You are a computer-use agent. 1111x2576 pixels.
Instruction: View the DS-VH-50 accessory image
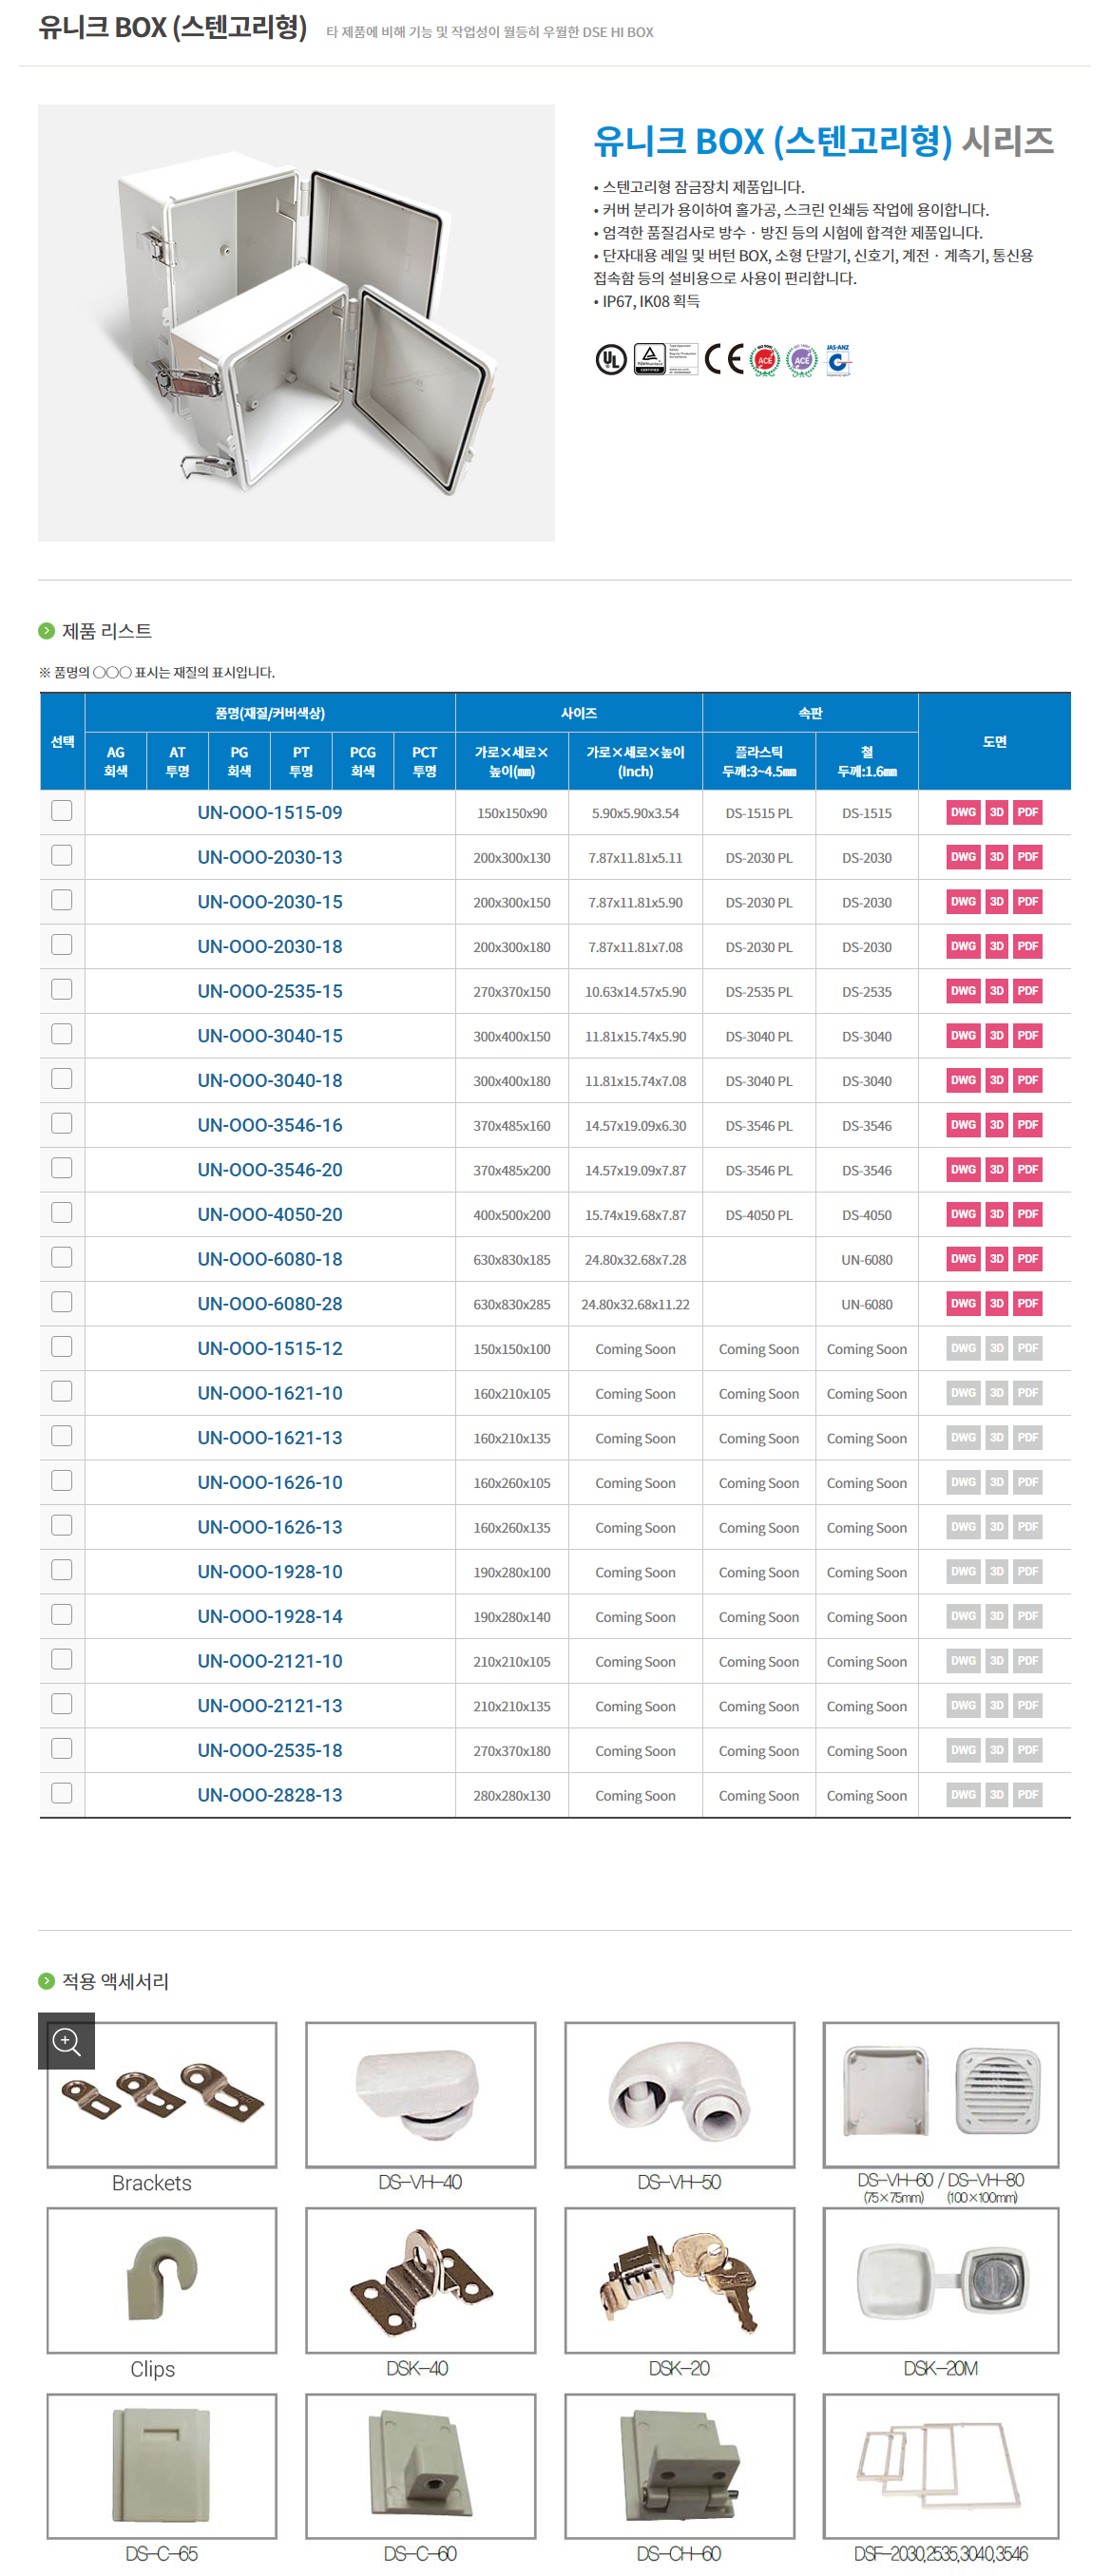[x=679, y=2095]
